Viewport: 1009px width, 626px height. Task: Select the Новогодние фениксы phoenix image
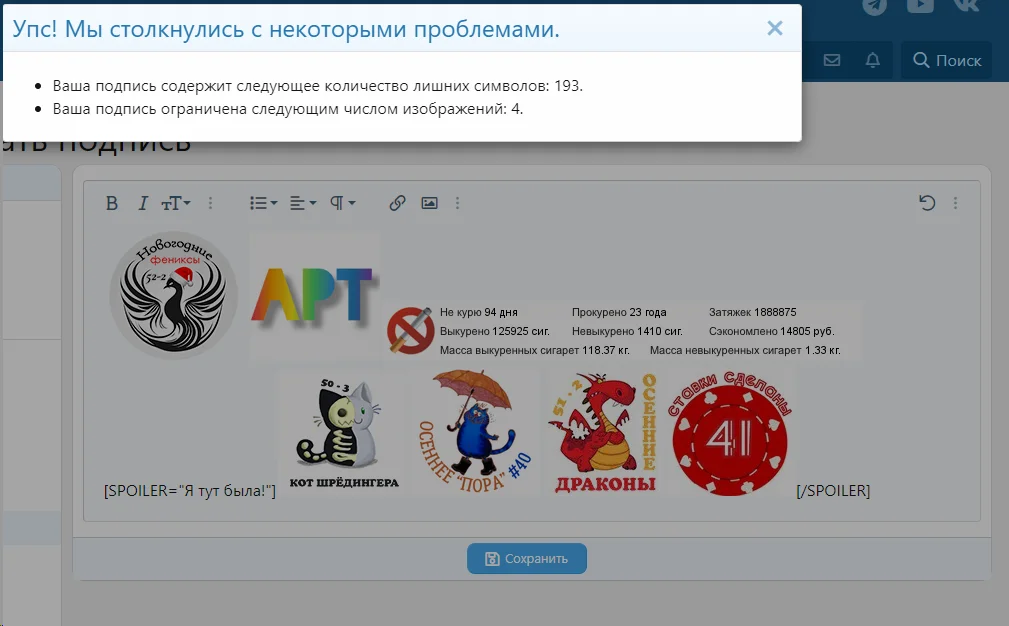coord(173,293)
